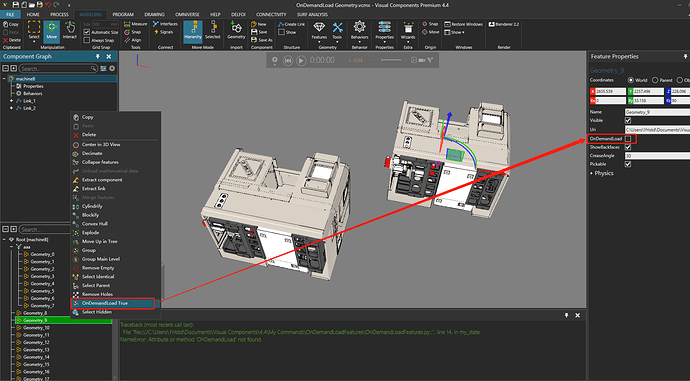This screenshot has width=690, height=381.
Task: Launch Blenderer 2.2 render
Action: 504,24
